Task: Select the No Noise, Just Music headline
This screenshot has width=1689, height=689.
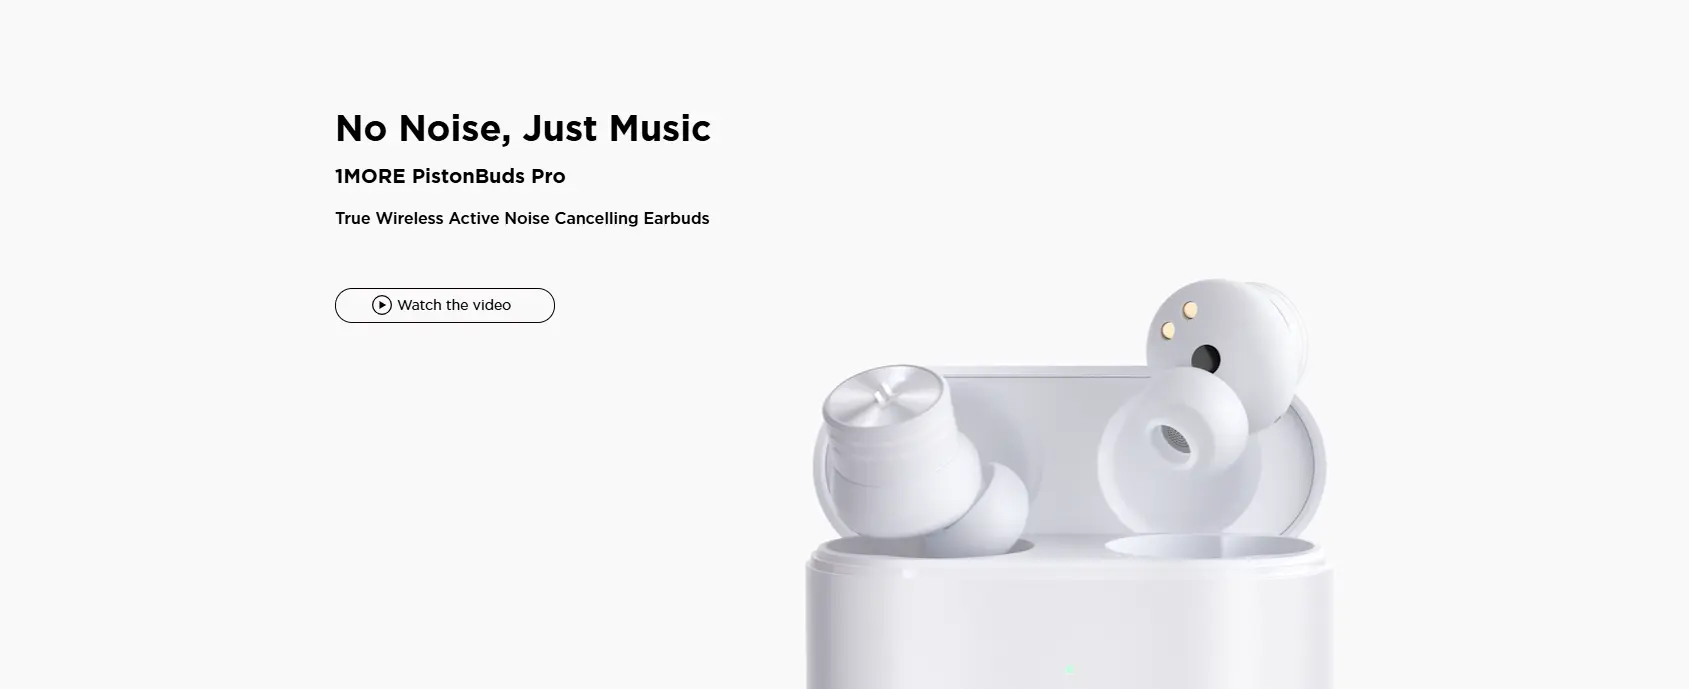Action: pos(523,128)
